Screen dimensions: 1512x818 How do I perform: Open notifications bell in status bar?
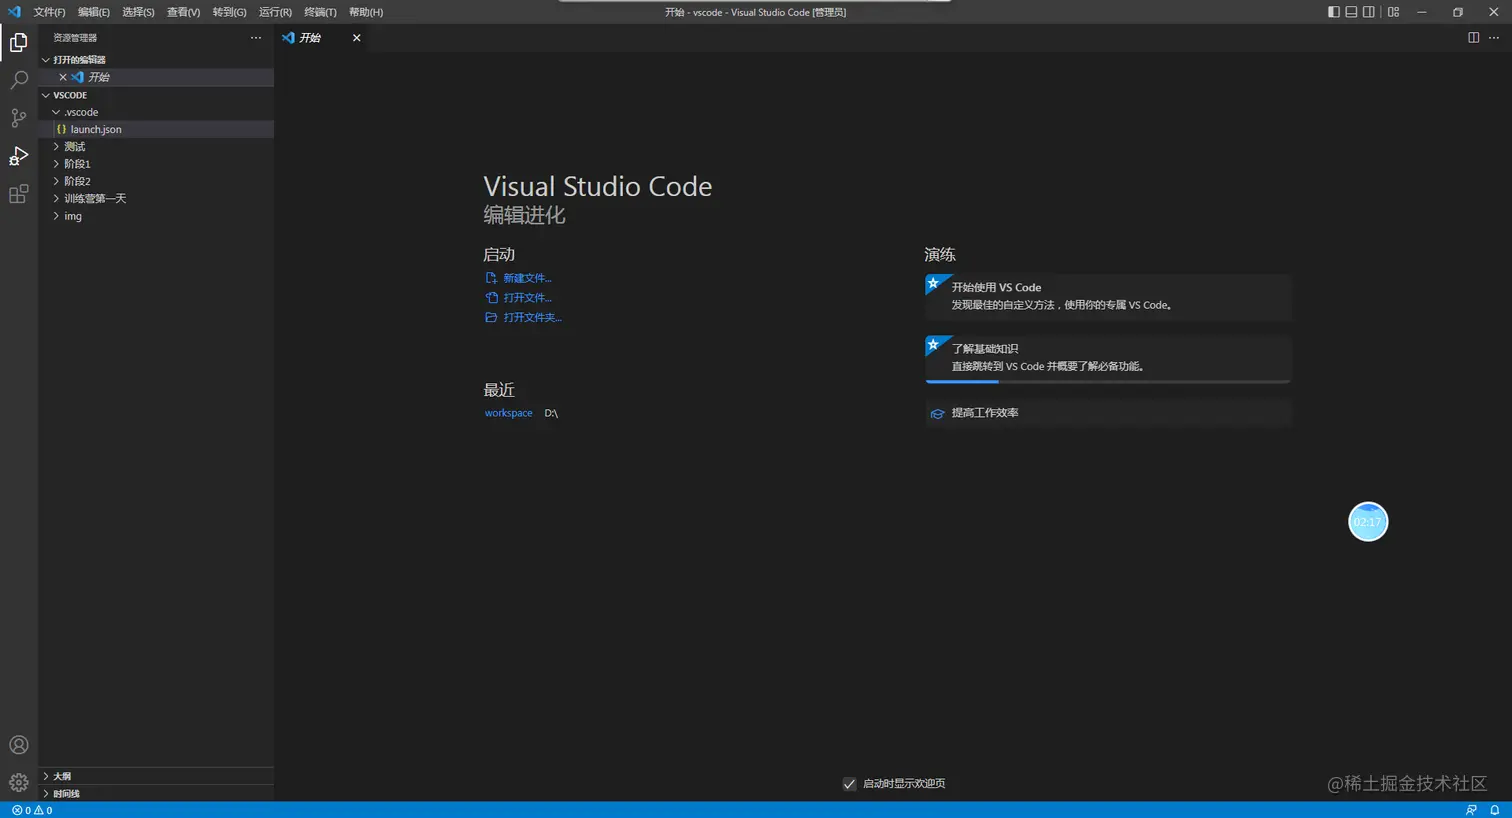(1495, 810)
